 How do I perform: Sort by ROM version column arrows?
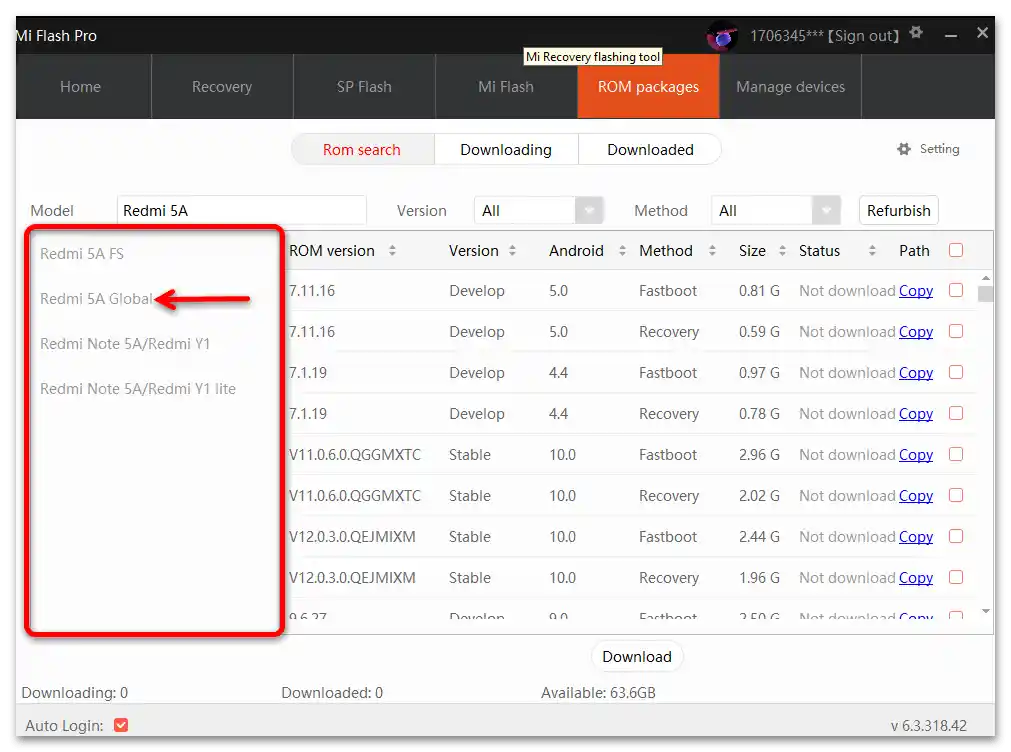392,251
